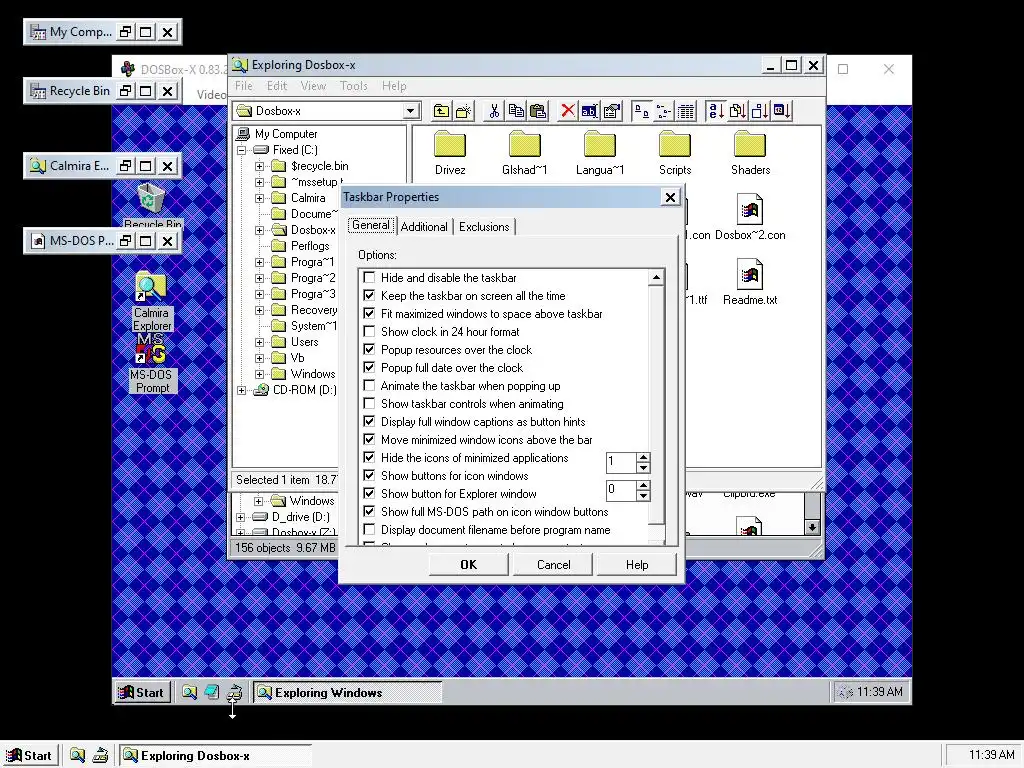1024x768 pixels.
Task: Switch to details view
Action: [685, 111]
